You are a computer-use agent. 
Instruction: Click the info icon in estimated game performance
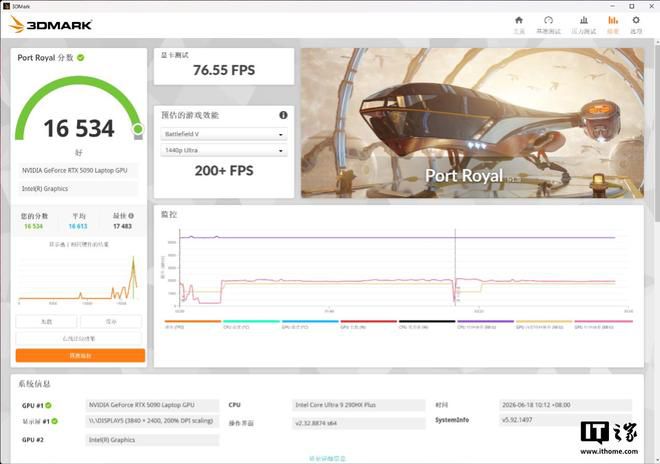(283, 115)
